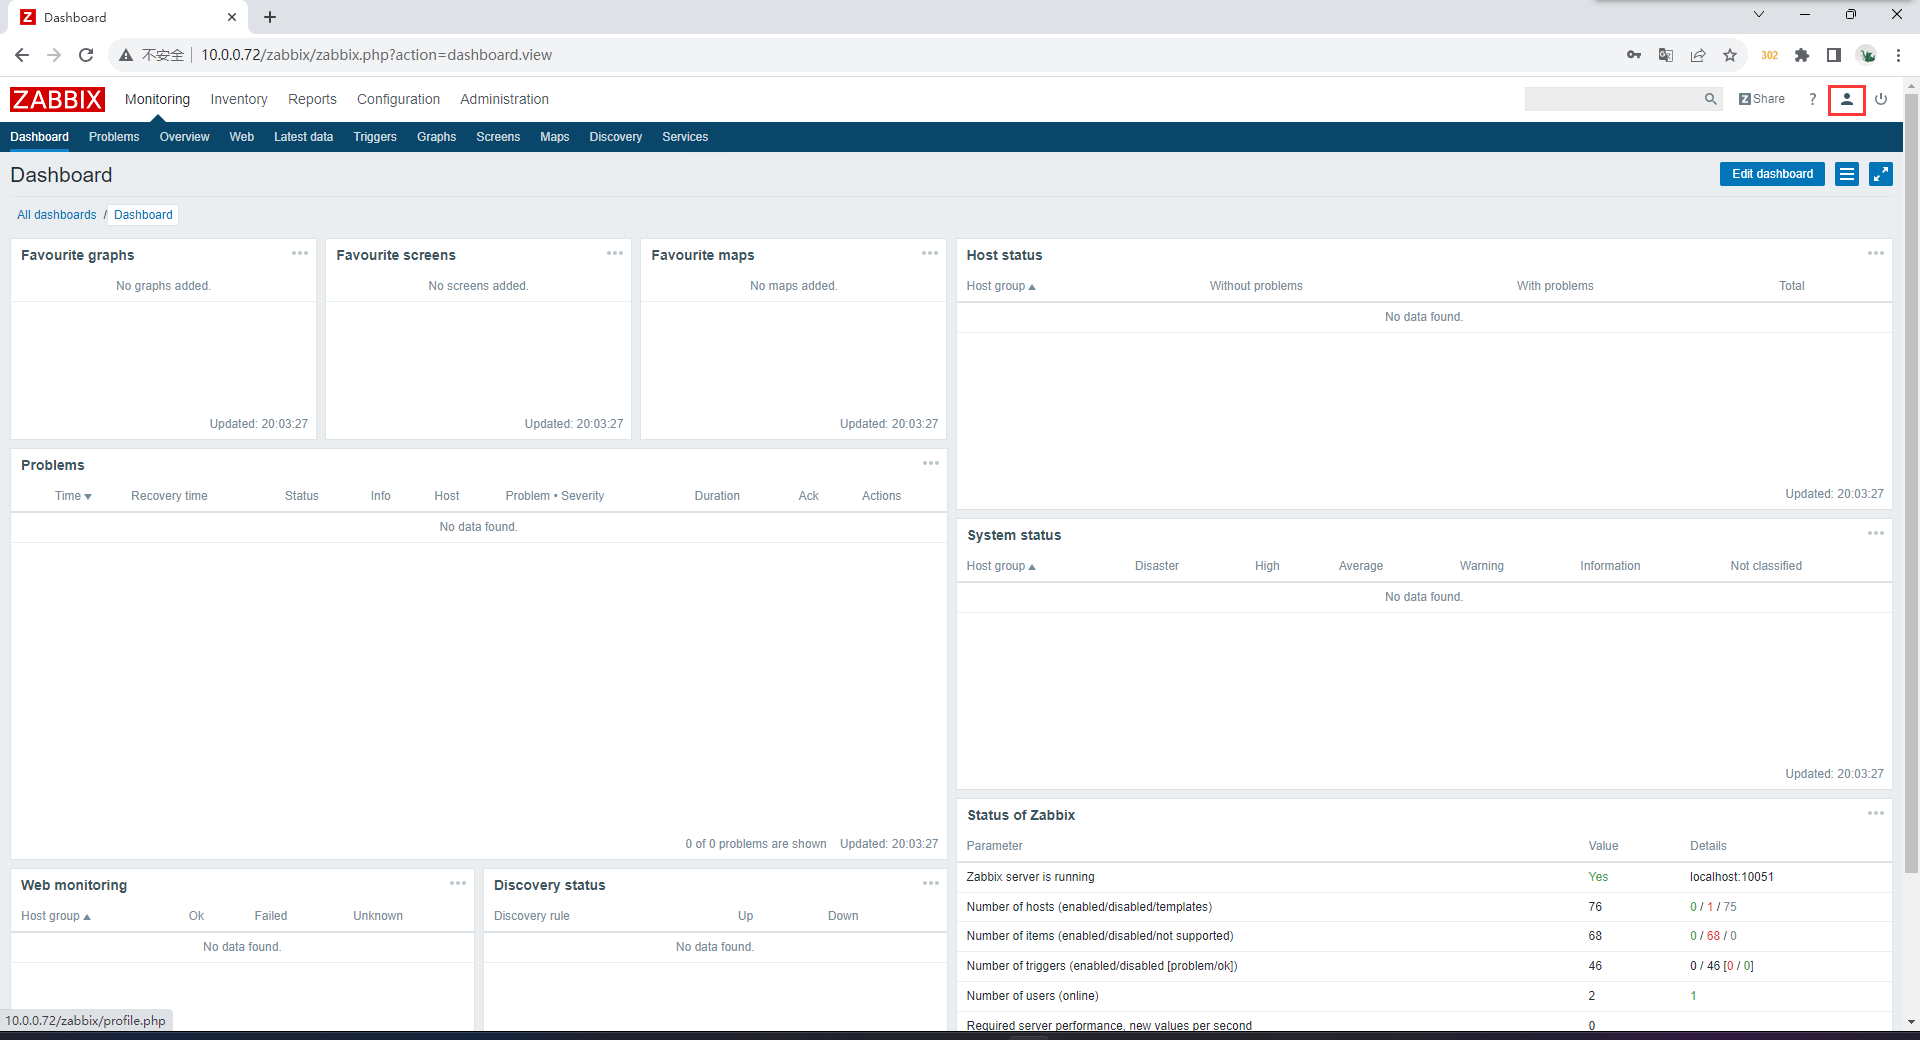Go back in browser history
1920x1040 pixels.
[x=22, y=55]
